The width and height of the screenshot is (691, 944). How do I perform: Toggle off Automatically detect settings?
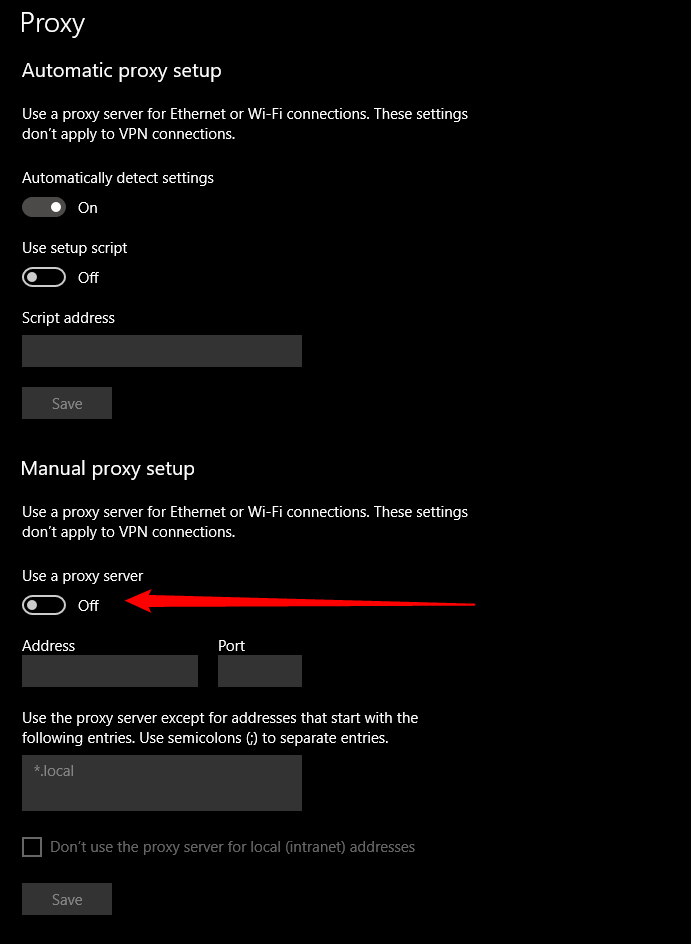click(43, 207)
